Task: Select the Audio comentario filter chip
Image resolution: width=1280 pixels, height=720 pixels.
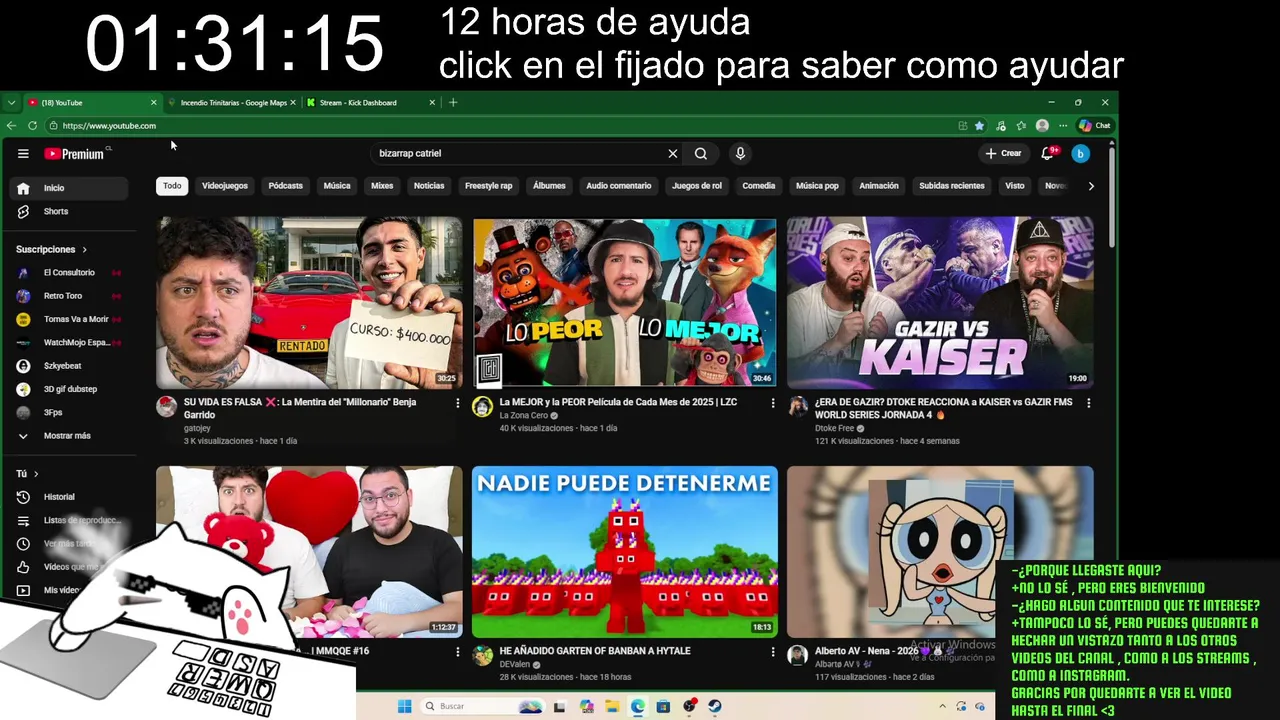Action: pos(618,186)
